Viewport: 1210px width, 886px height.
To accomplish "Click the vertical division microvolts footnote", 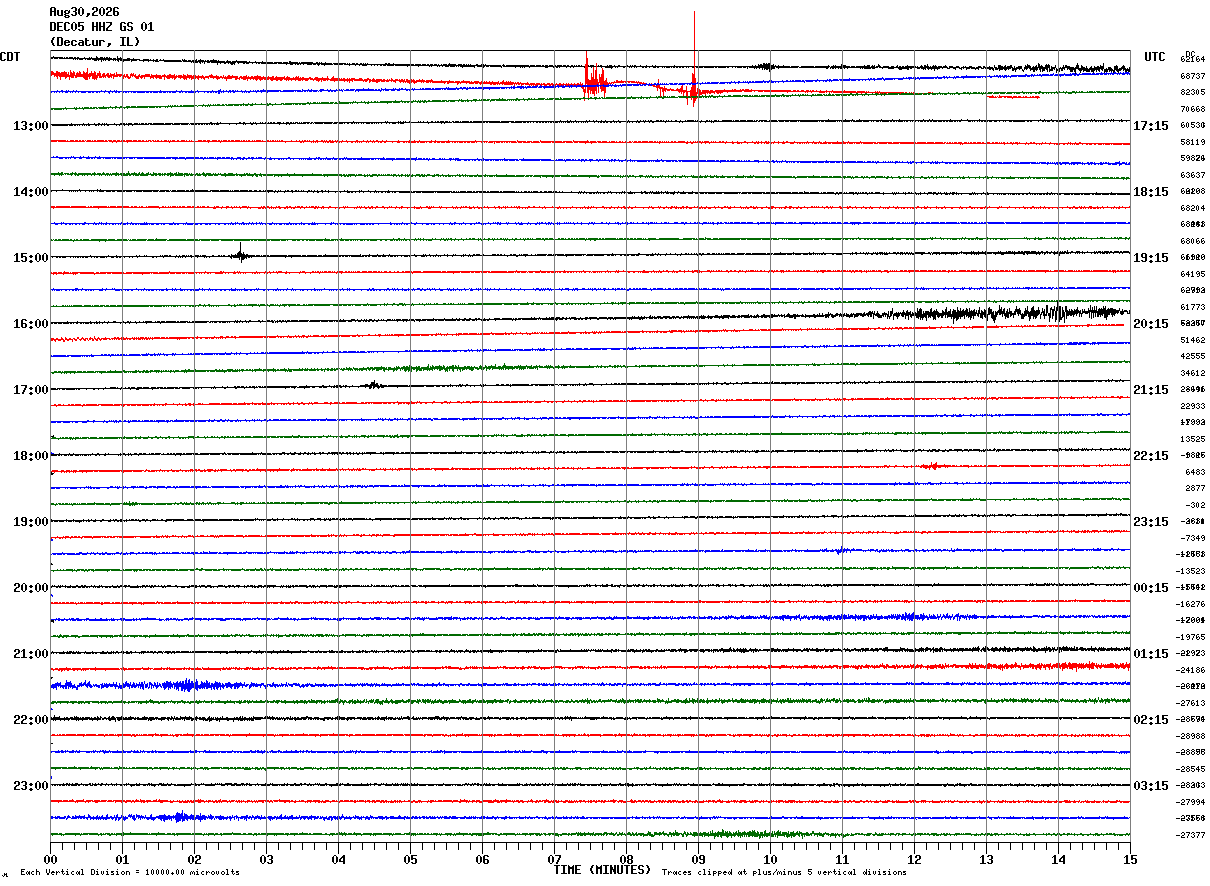I will coord(130,873).
